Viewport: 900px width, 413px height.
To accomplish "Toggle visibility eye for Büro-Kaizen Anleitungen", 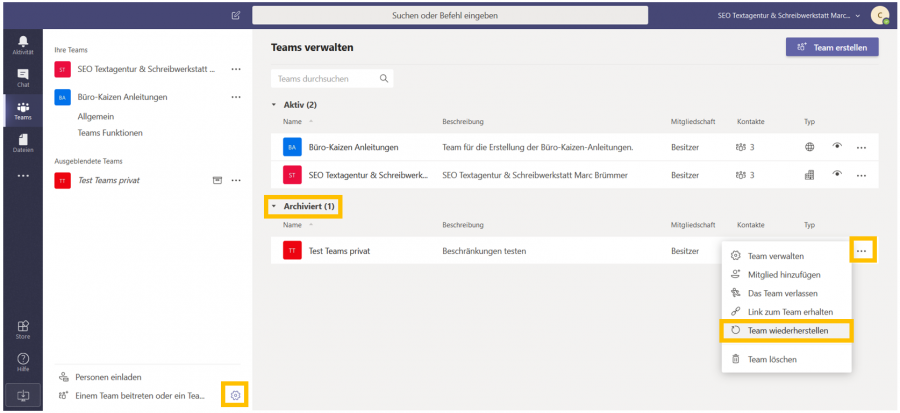I will click(837, 146).
